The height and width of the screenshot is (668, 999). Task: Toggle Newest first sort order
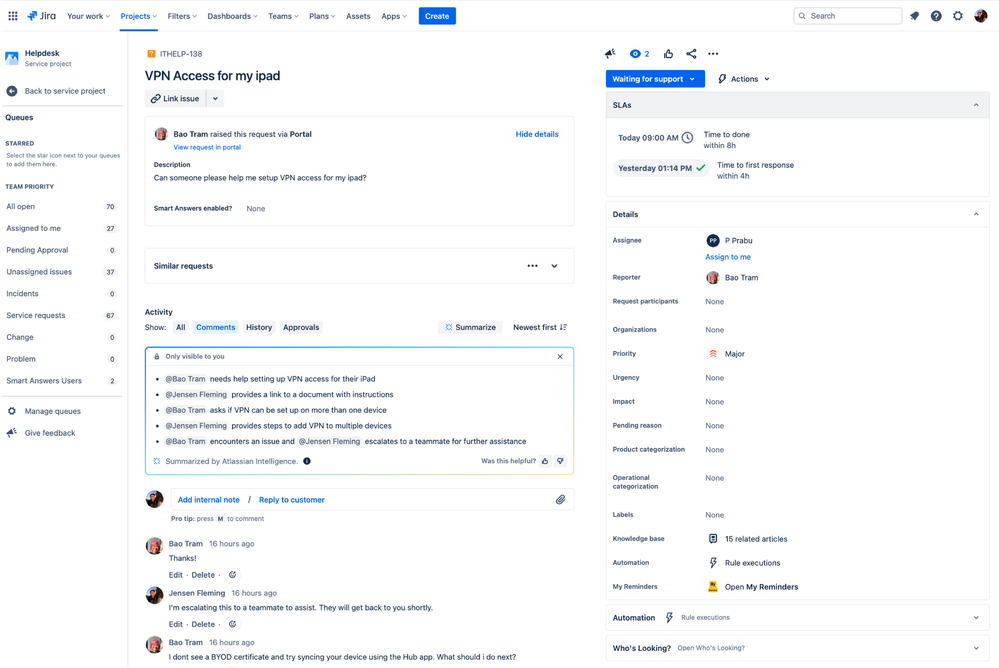click(x=540, y=327)
